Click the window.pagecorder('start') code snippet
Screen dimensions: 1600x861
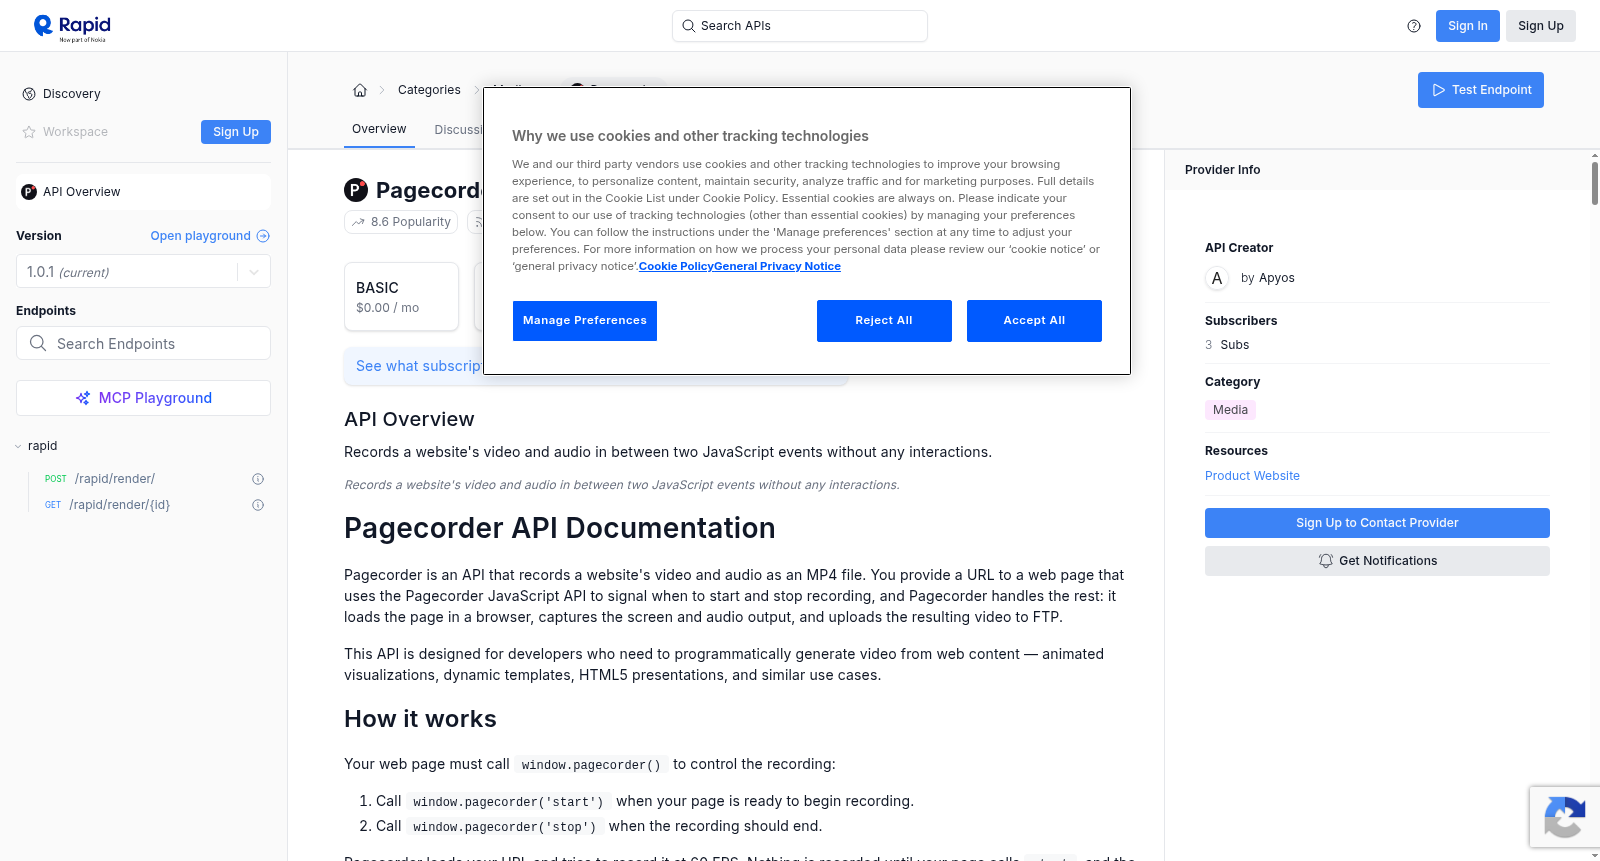pos(508,802)
